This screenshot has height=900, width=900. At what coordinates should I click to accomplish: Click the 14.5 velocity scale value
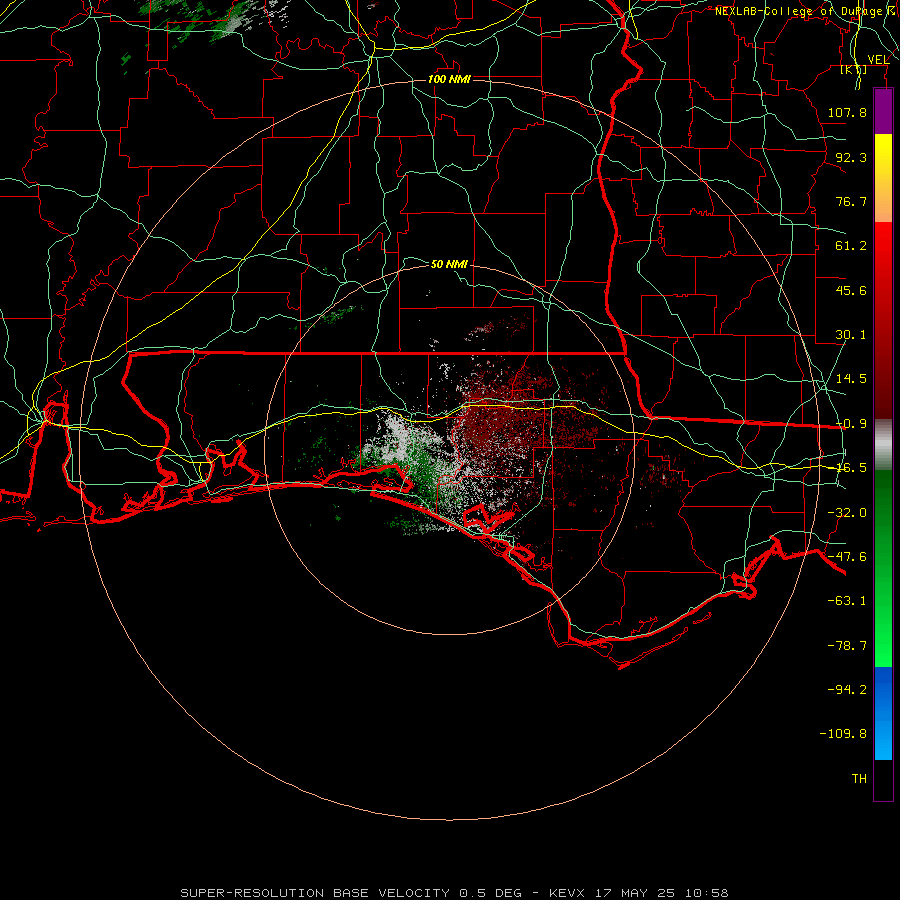coord(851,379)
